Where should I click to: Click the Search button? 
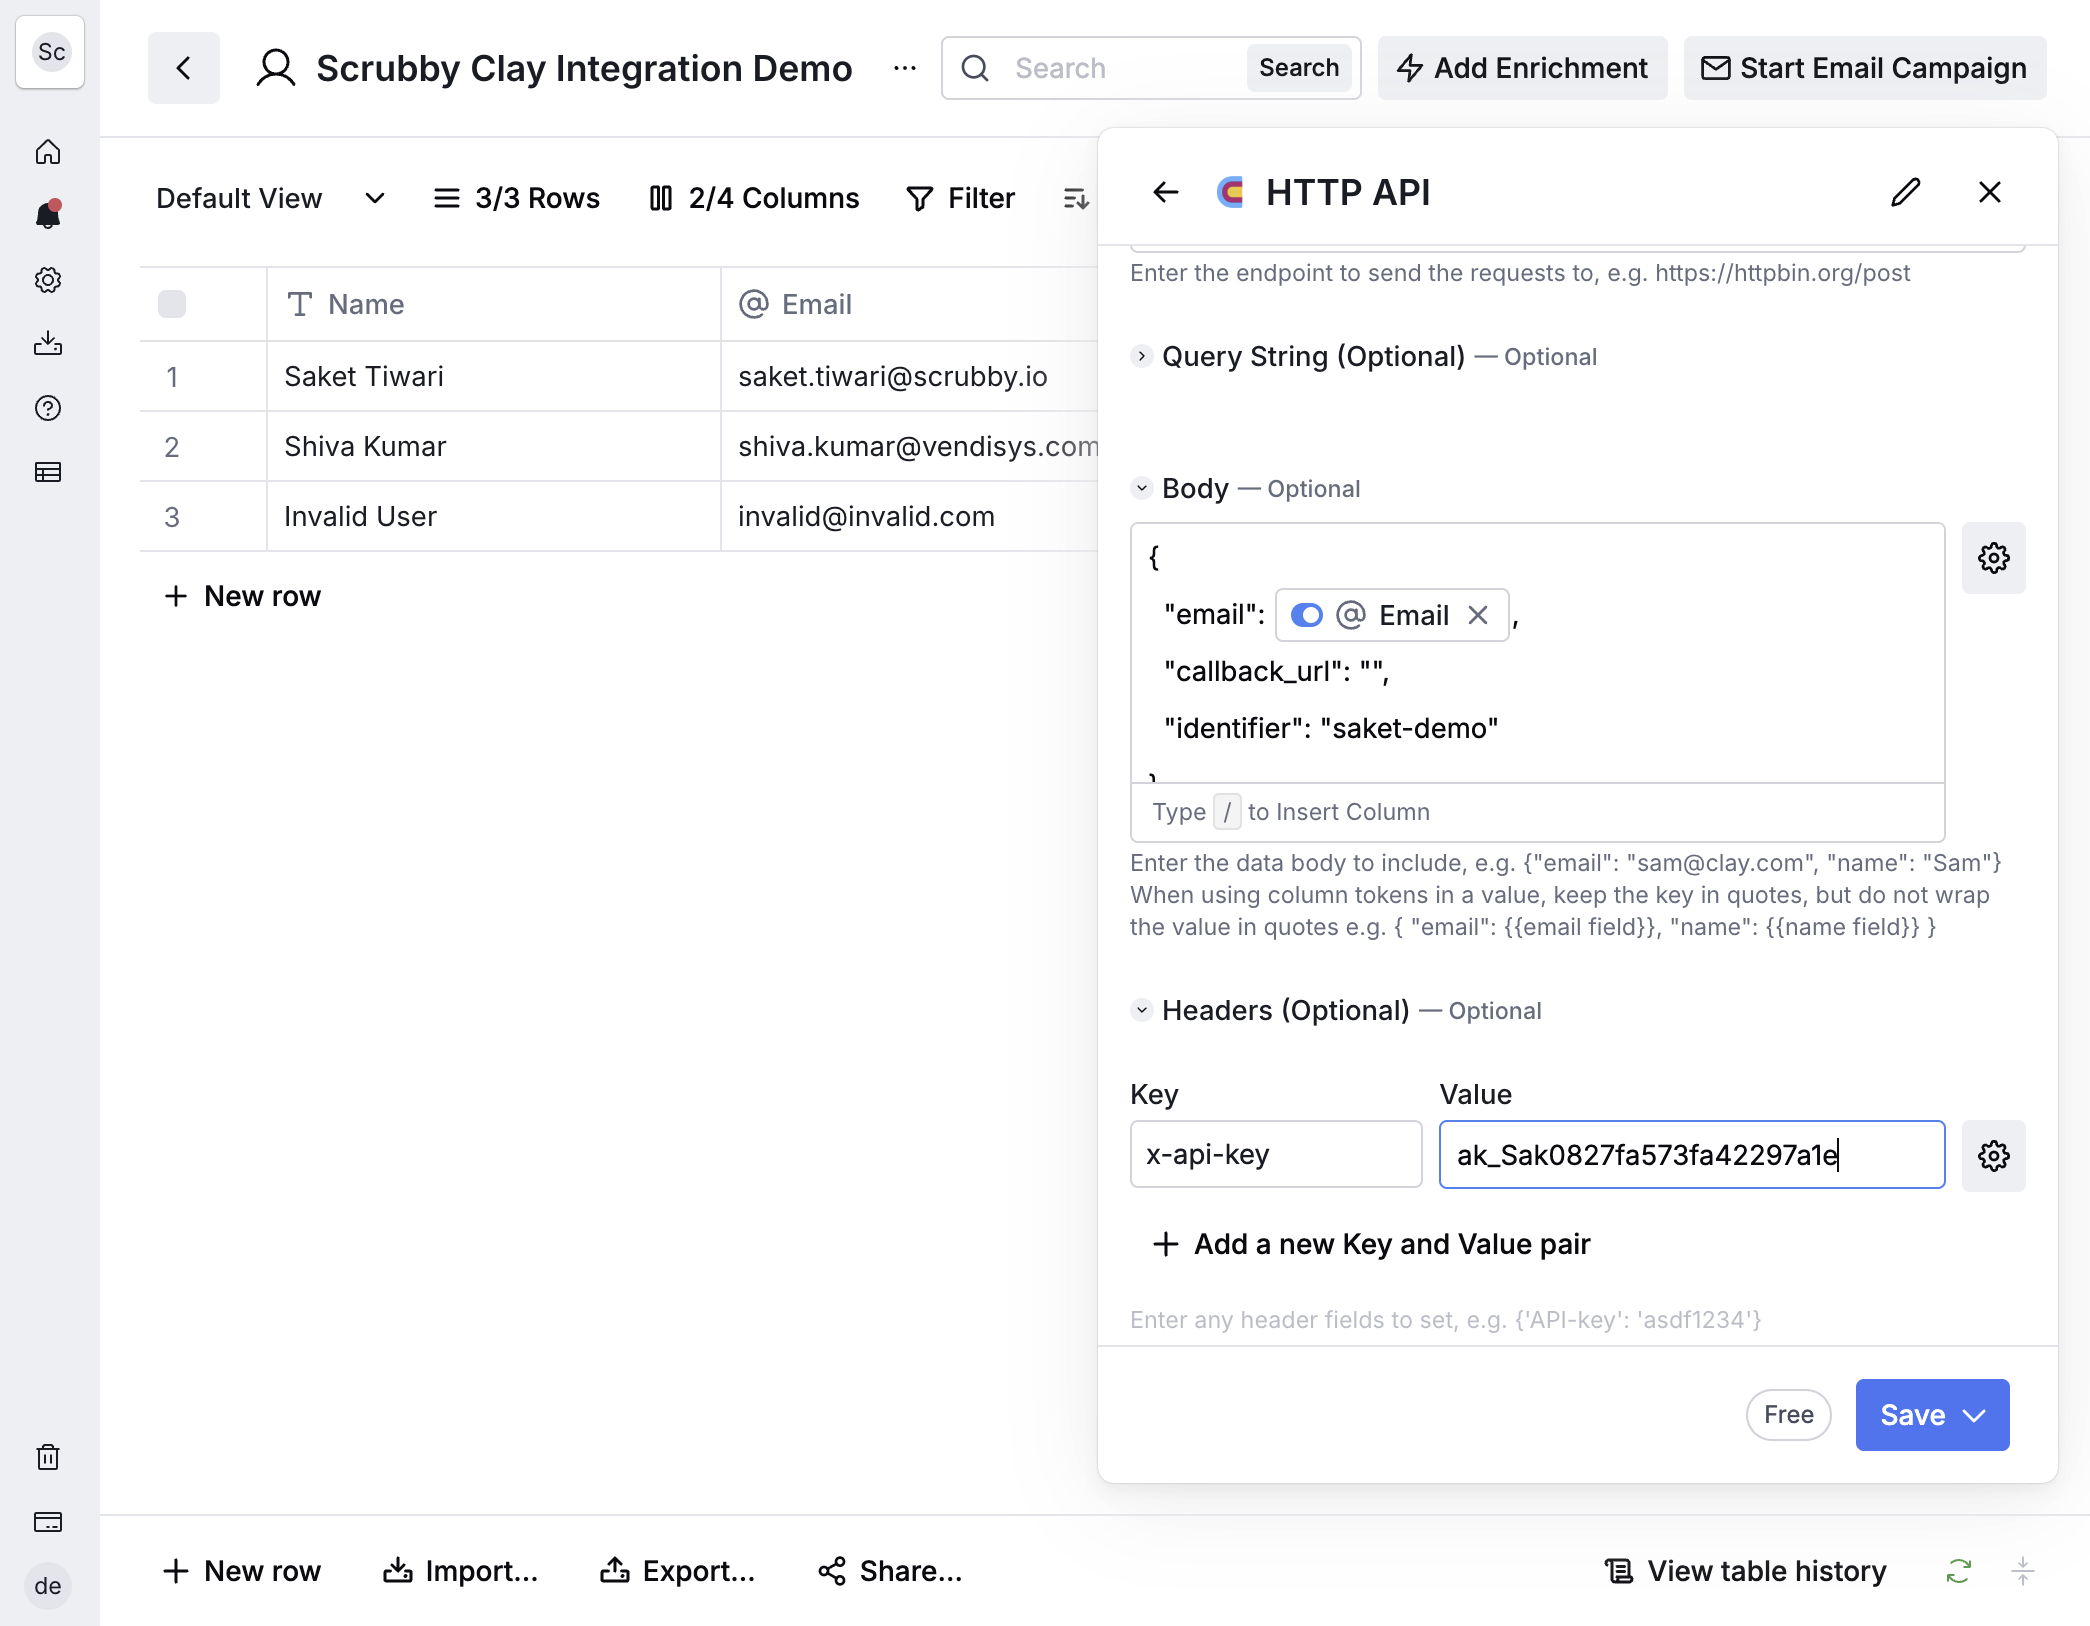(x=1299, y=68)
